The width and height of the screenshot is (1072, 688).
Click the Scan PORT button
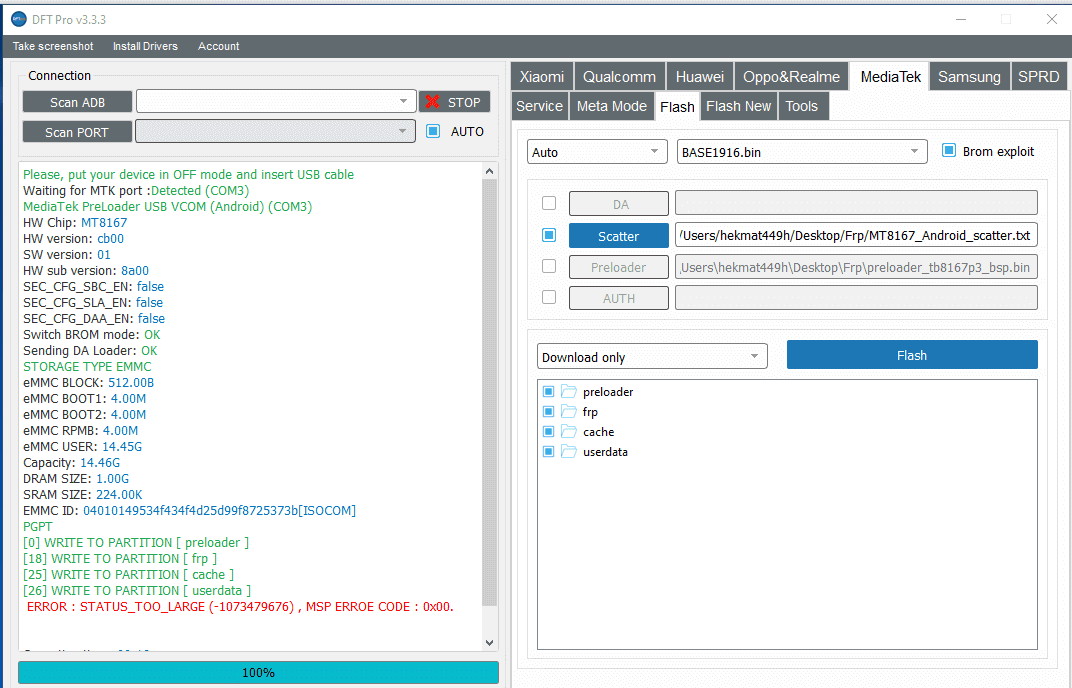pos(77,132)
